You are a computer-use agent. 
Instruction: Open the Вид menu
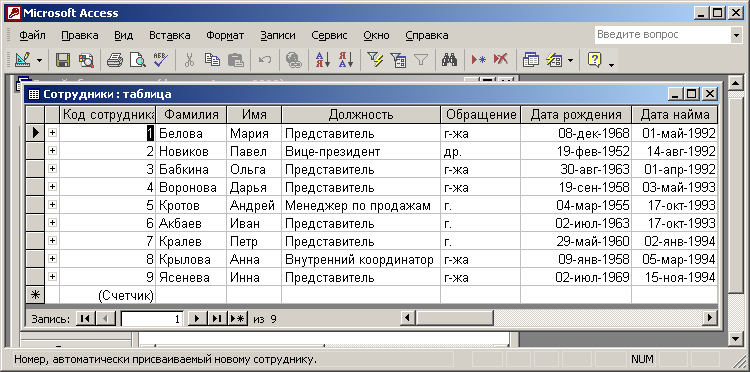tap(124, 35)
